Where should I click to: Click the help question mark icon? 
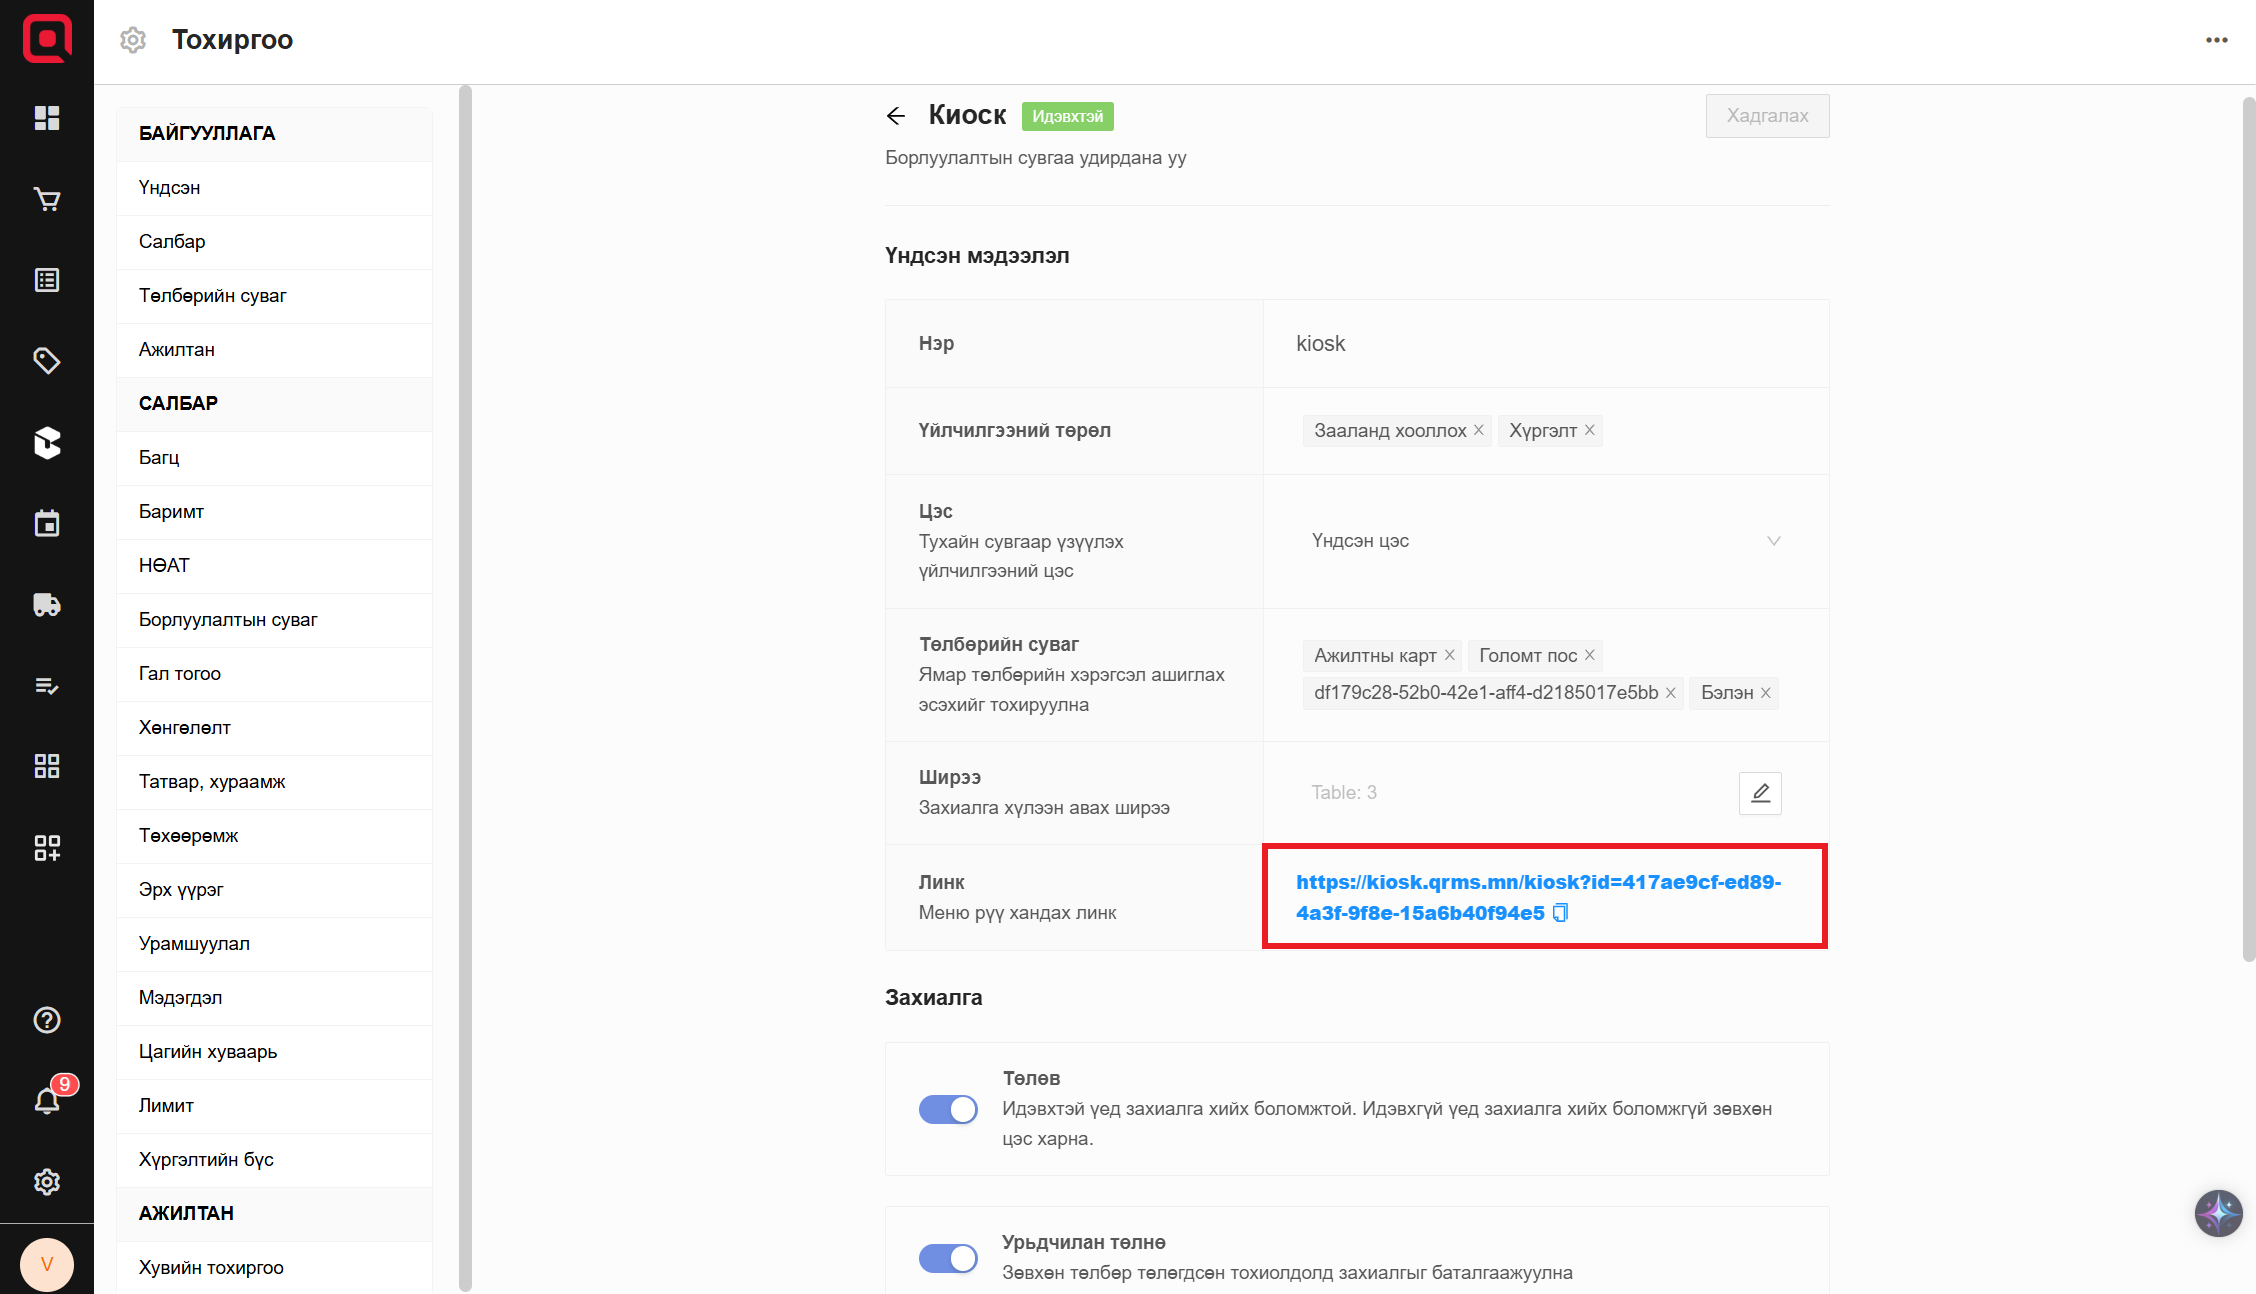(47, 1020)
